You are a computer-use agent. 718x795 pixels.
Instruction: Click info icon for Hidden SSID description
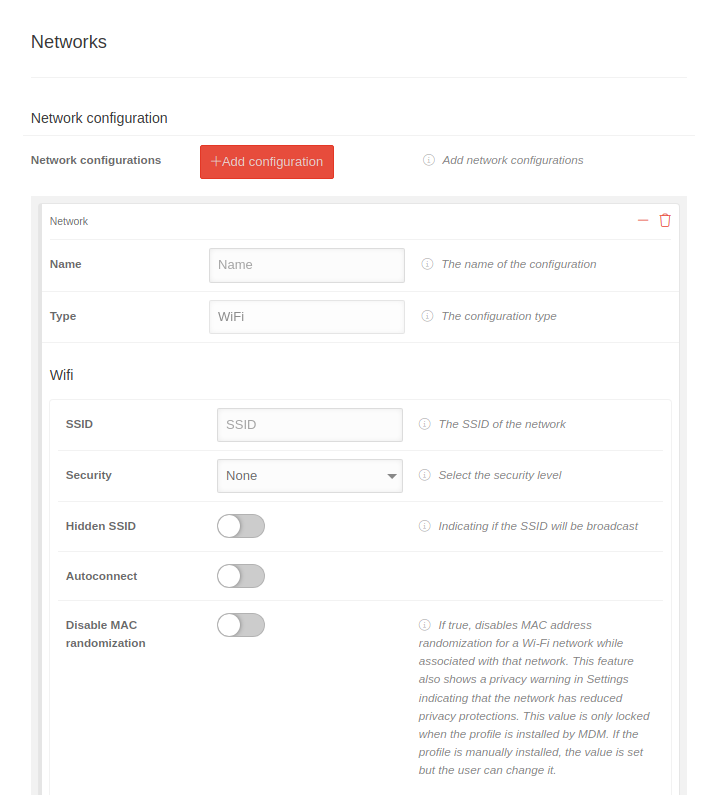tap(425, 526)
